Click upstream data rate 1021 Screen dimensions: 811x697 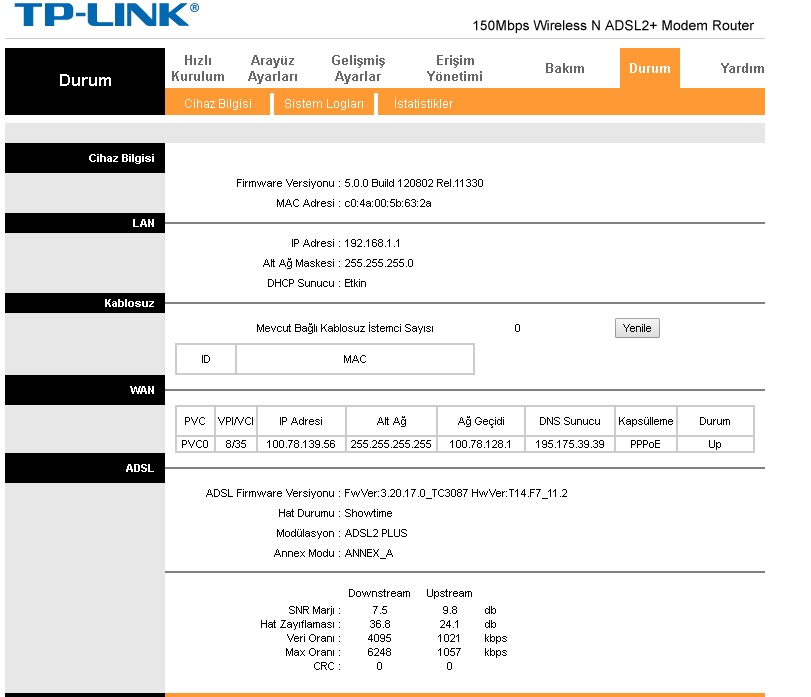(448, 638)
